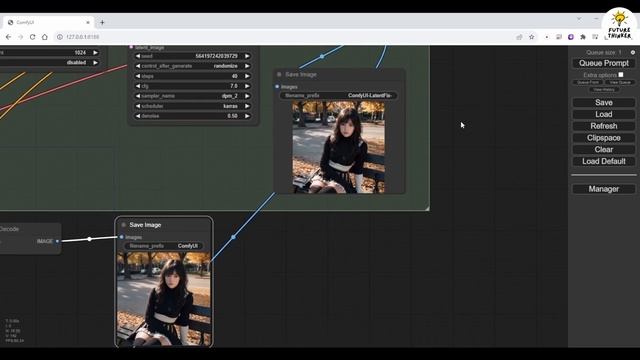
Task: Click the IMAGE output port of Decode node
Action: click(x=57, y=241)
